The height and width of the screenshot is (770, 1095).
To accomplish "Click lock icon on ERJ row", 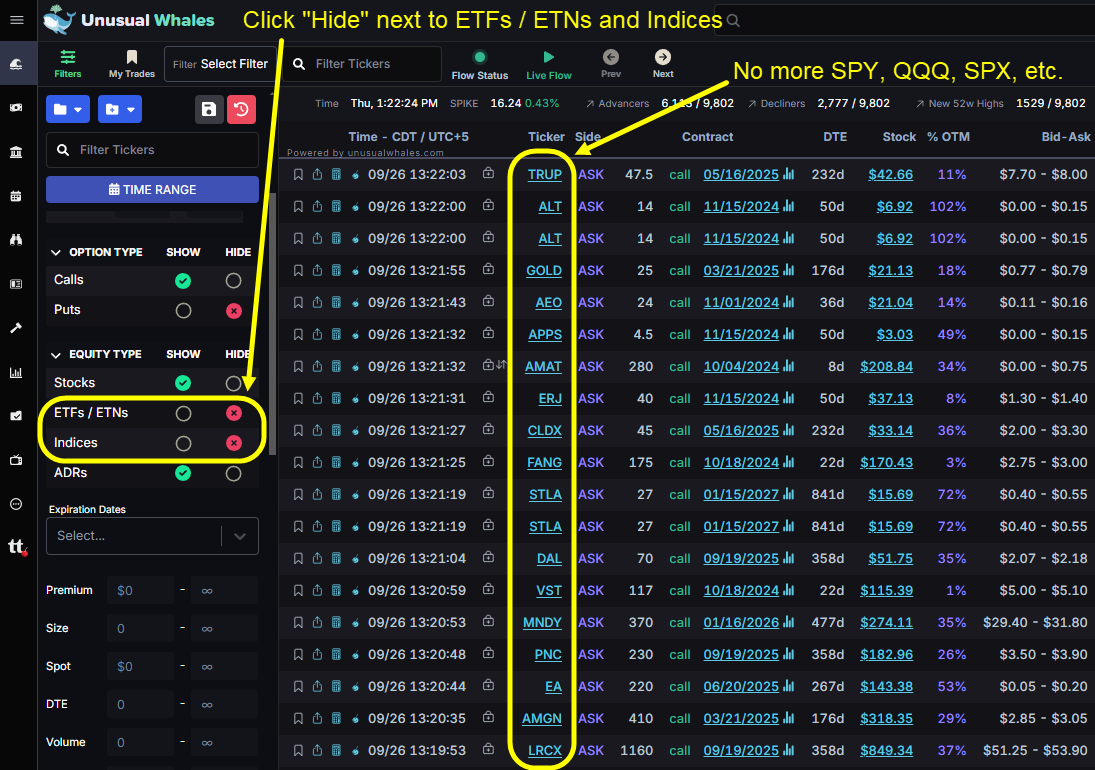I will tap(488, 397).
